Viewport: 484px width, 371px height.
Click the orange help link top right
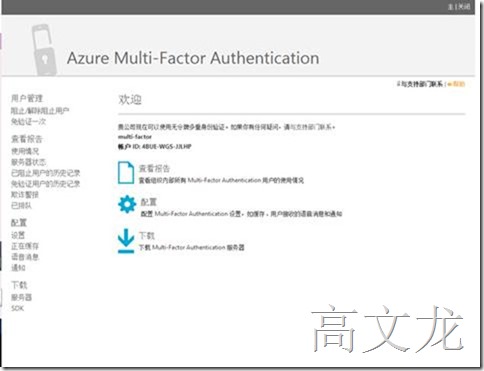pyautogui.click(x=456, y=84)
